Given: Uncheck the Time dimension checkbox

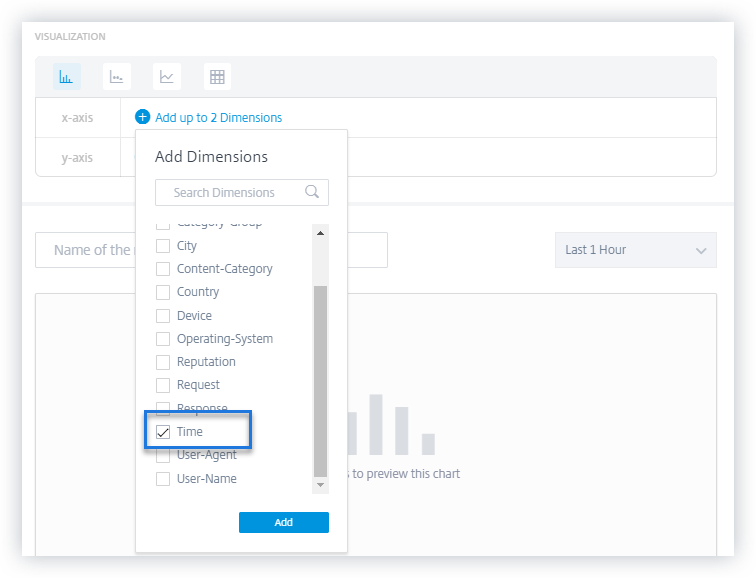Looking at the screenshot, I should coord(163,432).
